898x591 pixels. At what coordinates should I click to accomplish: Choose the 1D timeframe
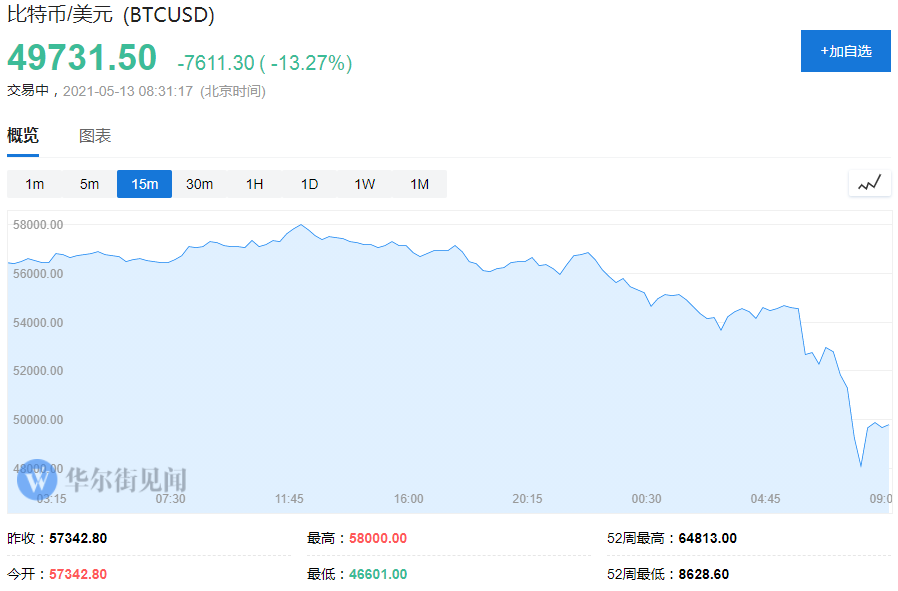point(309,184)
